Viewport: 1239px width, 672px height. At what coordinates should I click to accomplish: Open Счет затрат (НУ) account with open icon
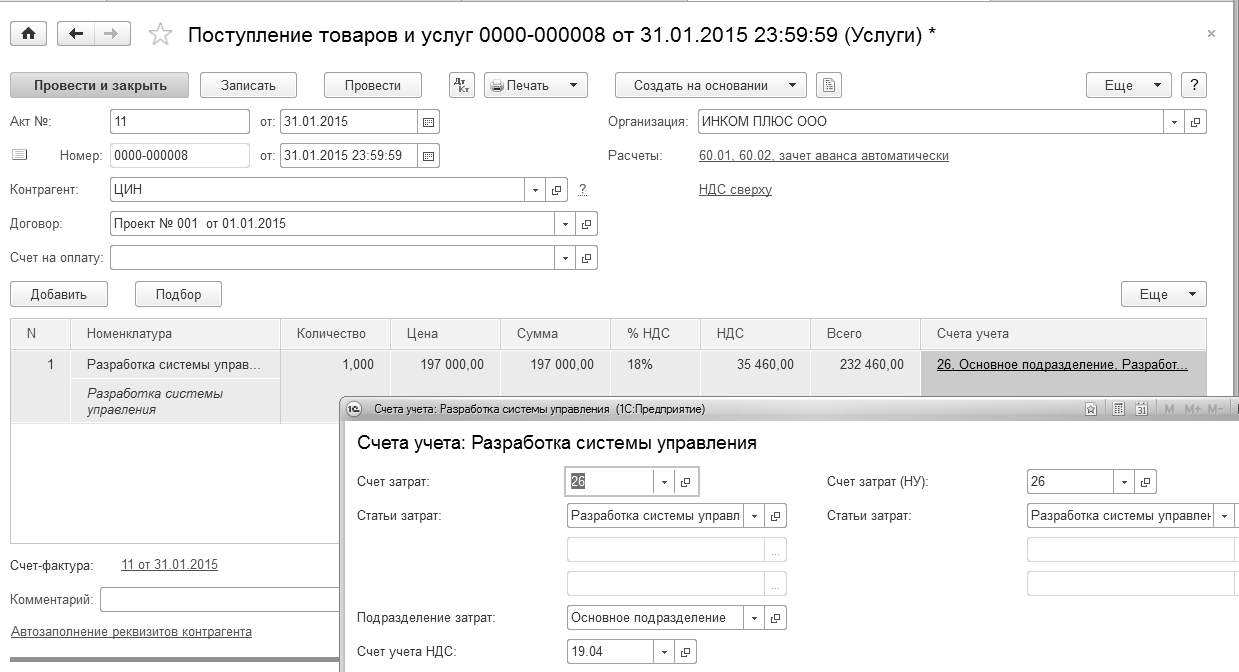[1146, 482]
